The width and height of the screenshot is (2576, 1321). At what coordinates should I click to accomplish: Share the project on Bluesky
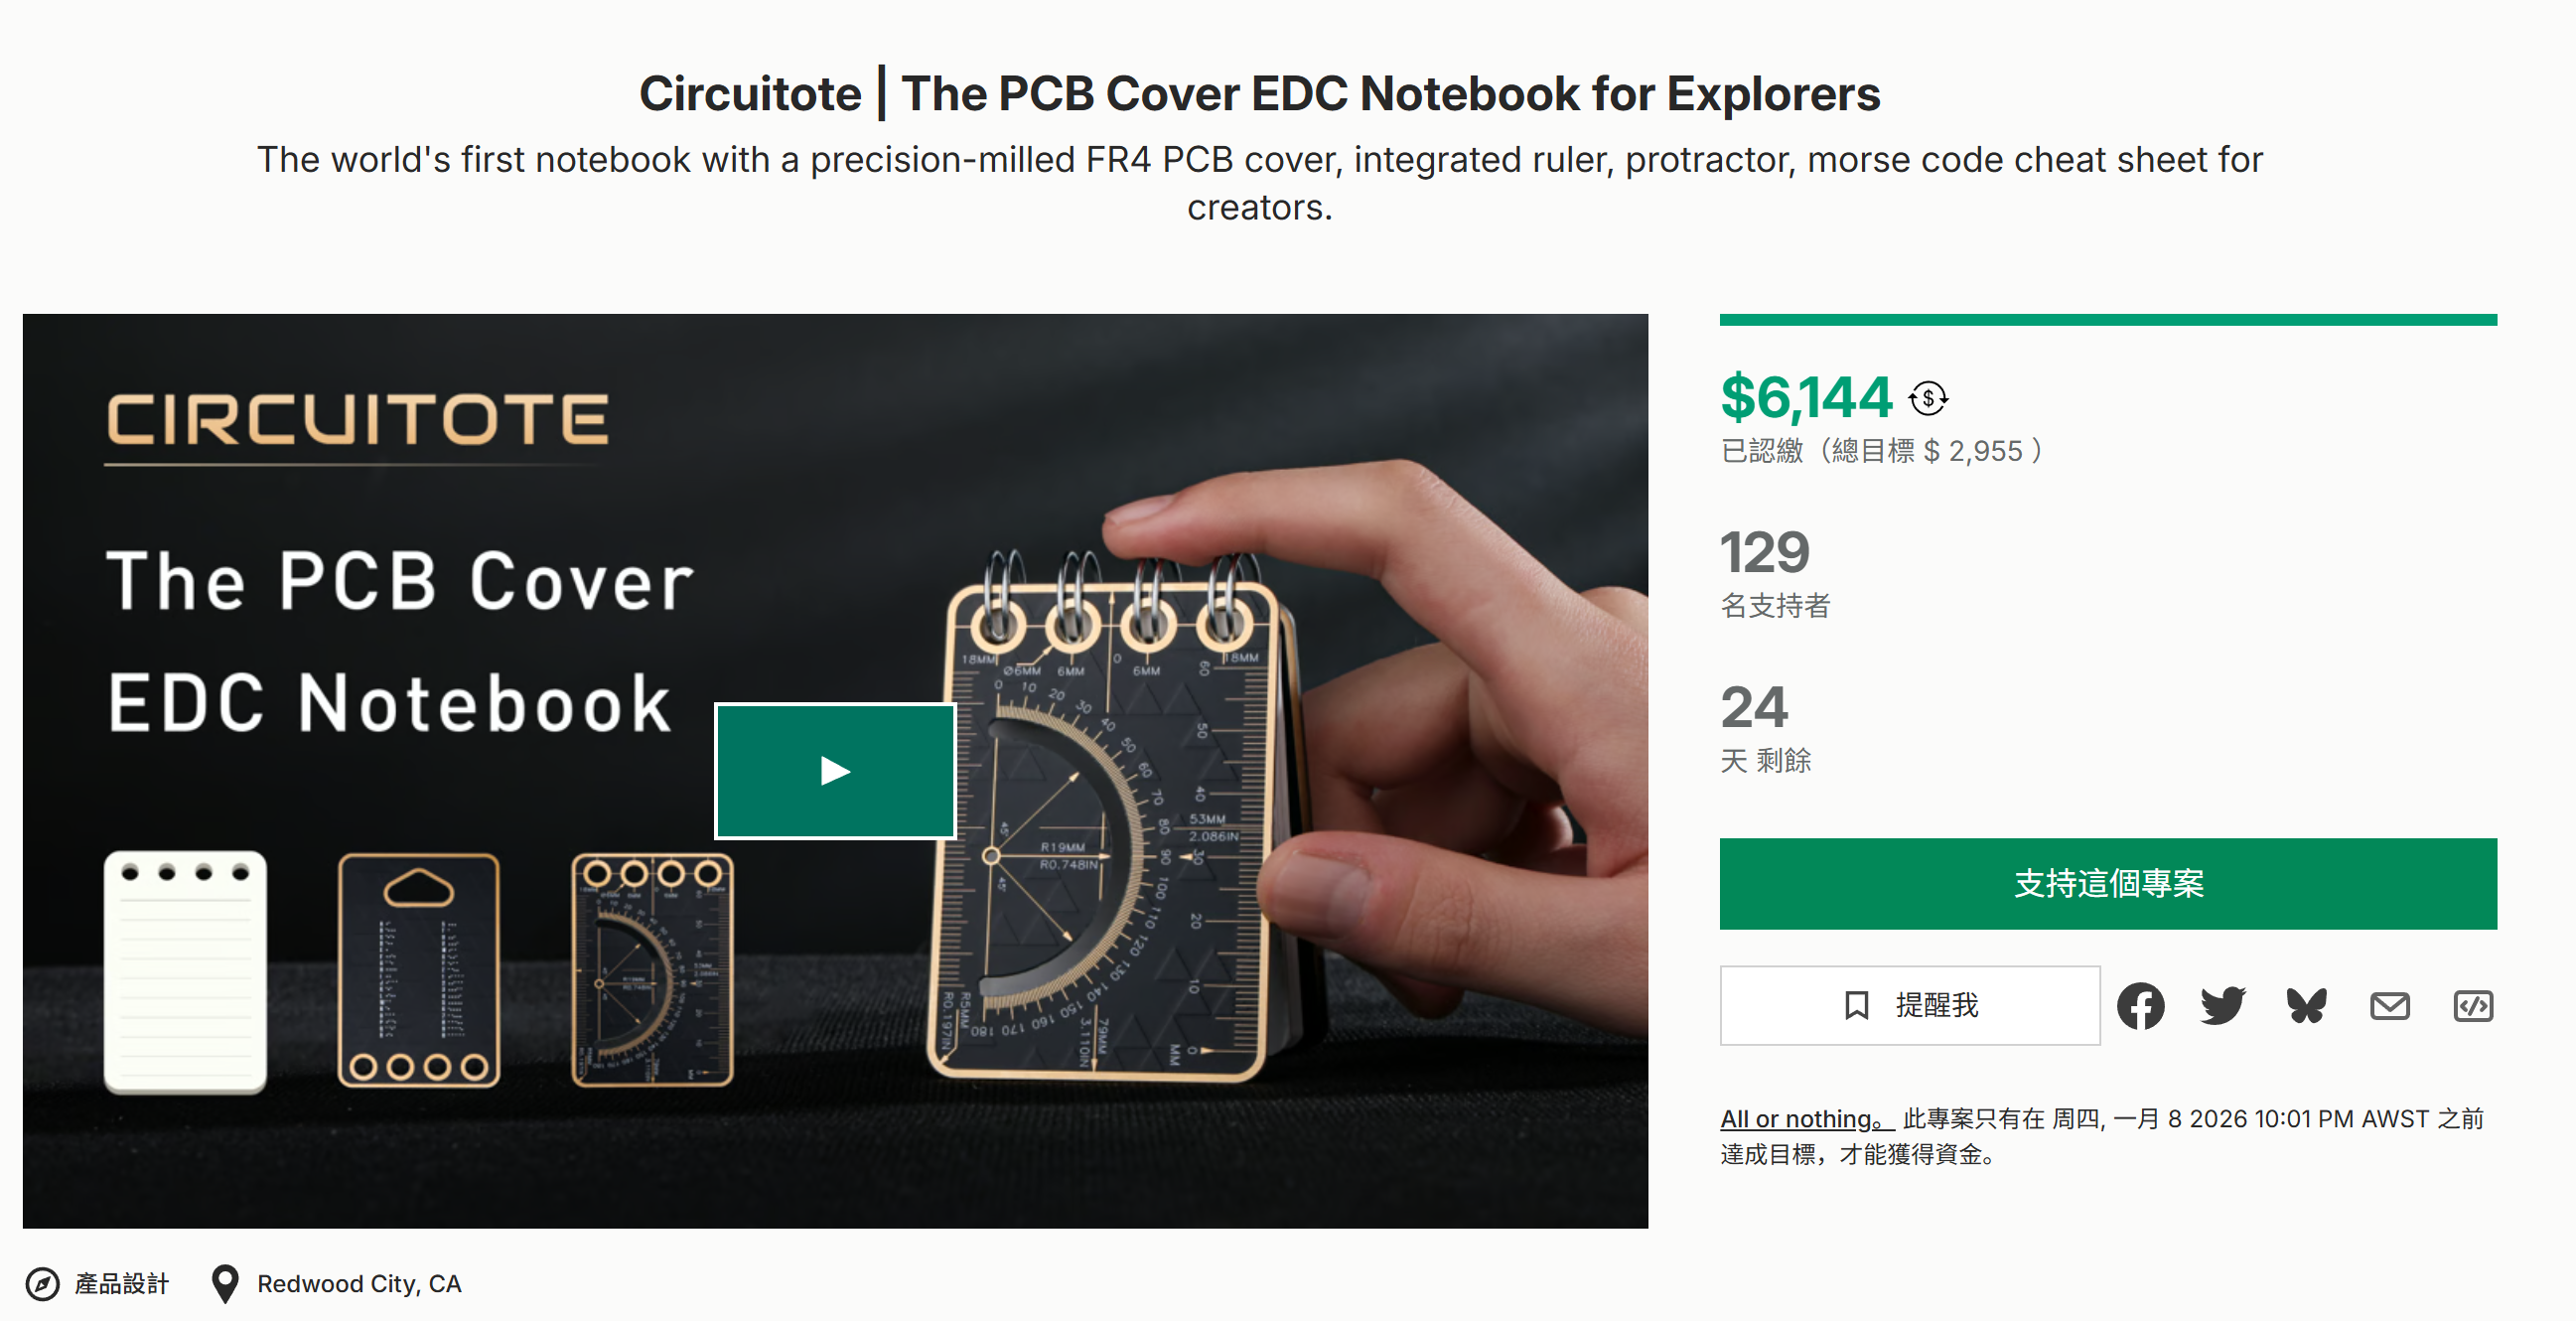pos(2306,1006)
